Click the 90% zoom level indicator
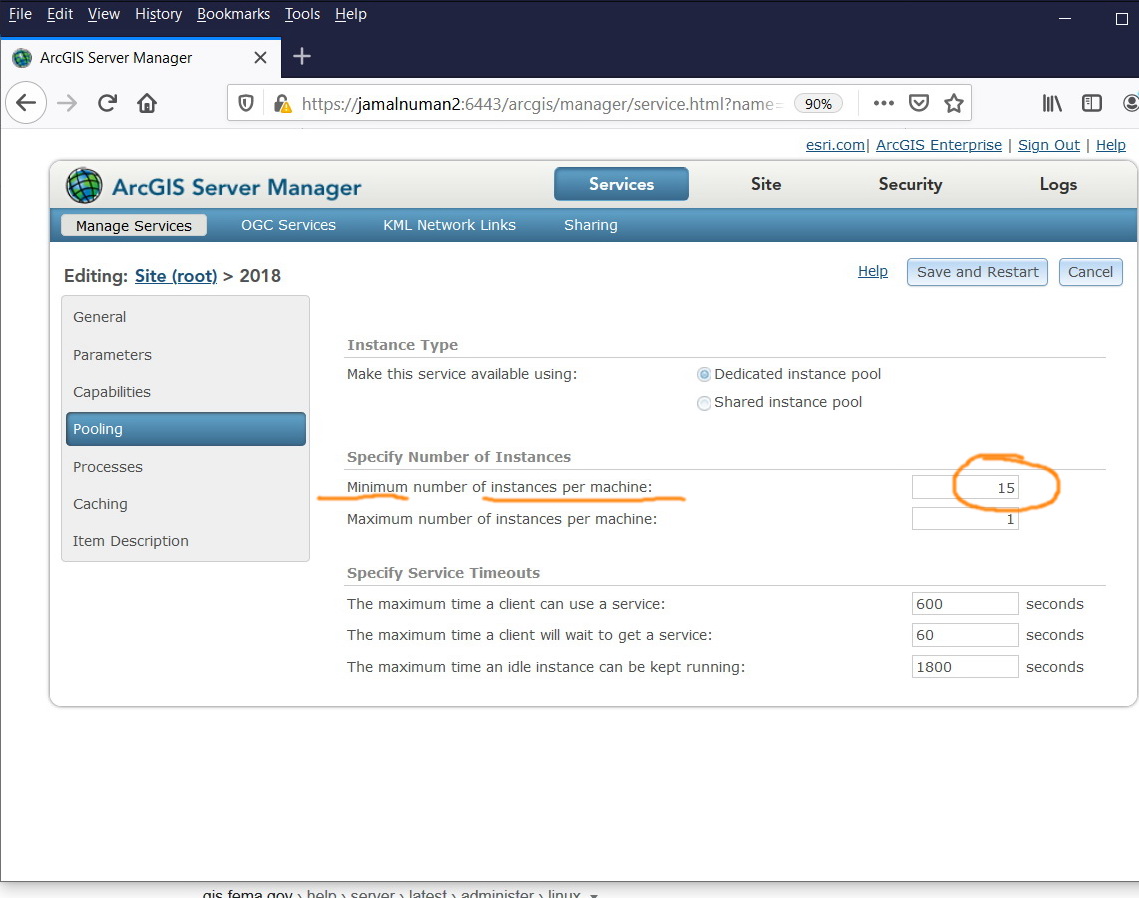Screen dimensions: 1139x898 [818, 104]
